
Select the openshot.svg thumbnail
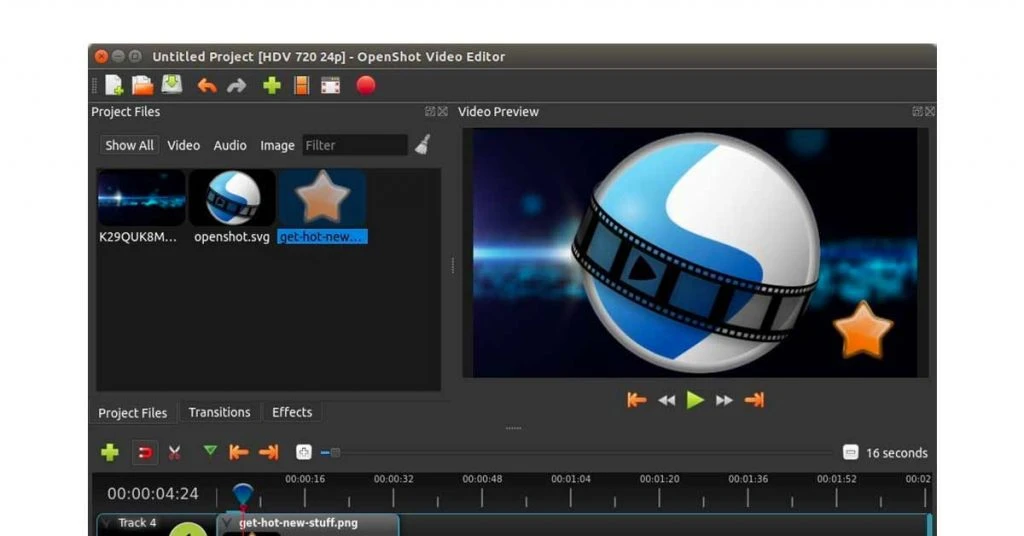[x=232, y=198]
